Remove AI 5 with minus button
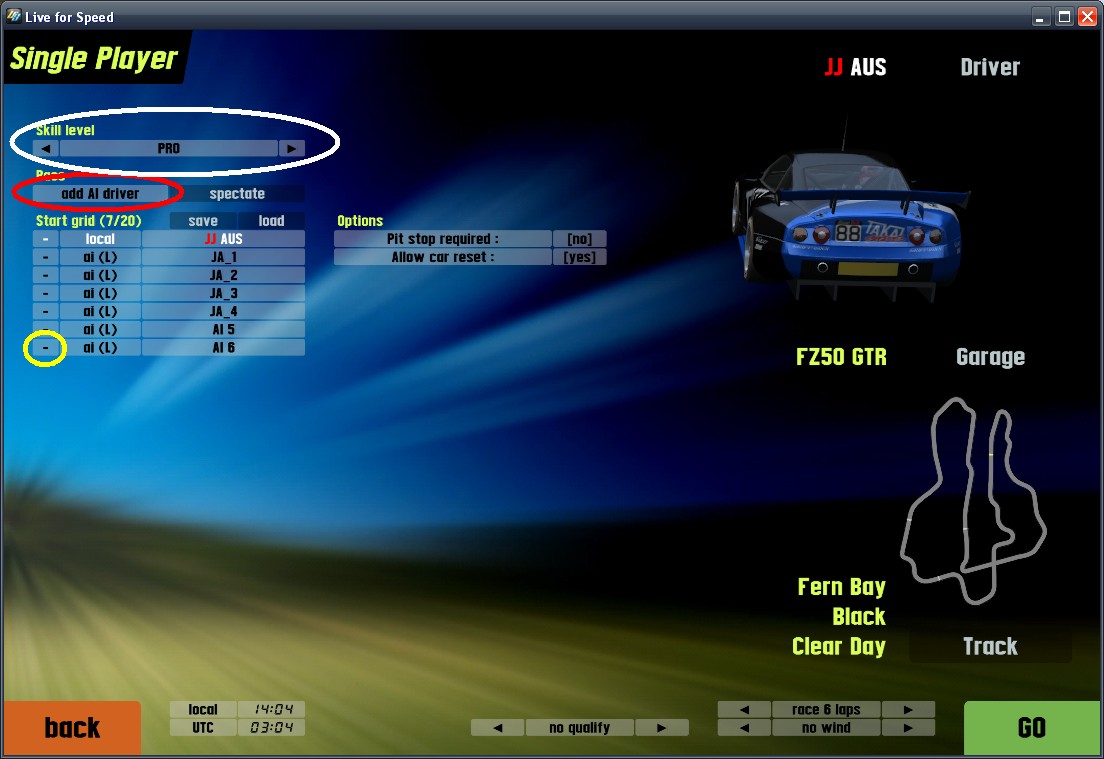Screen dimensions: 1104x759 coord(46,330)
